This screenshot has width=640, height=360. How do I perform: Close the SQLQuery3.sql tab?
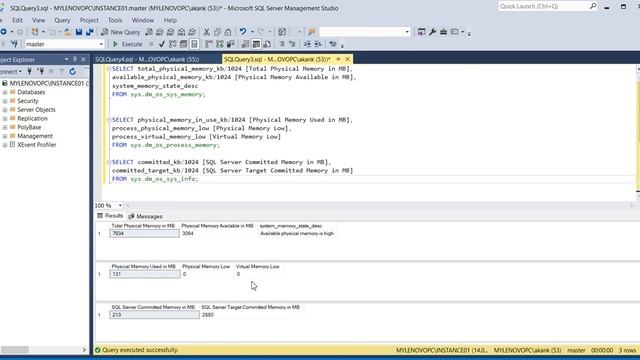pyautogui.click(x=348, y=59)
